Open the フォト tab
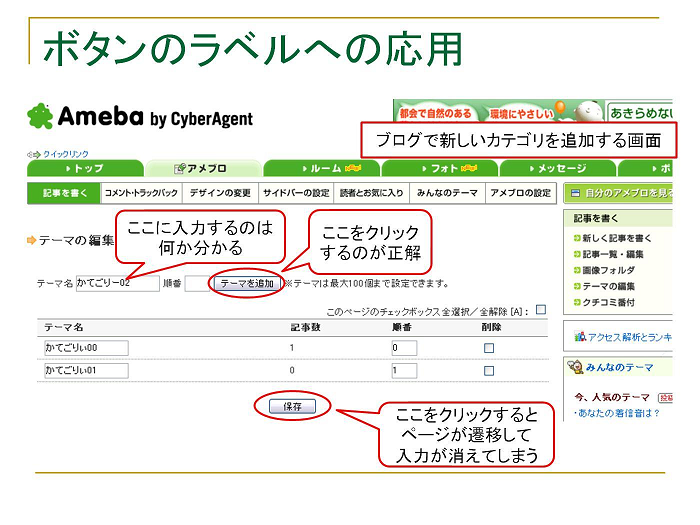Viewport: 700px width, 525px height. tap(440, 169)
